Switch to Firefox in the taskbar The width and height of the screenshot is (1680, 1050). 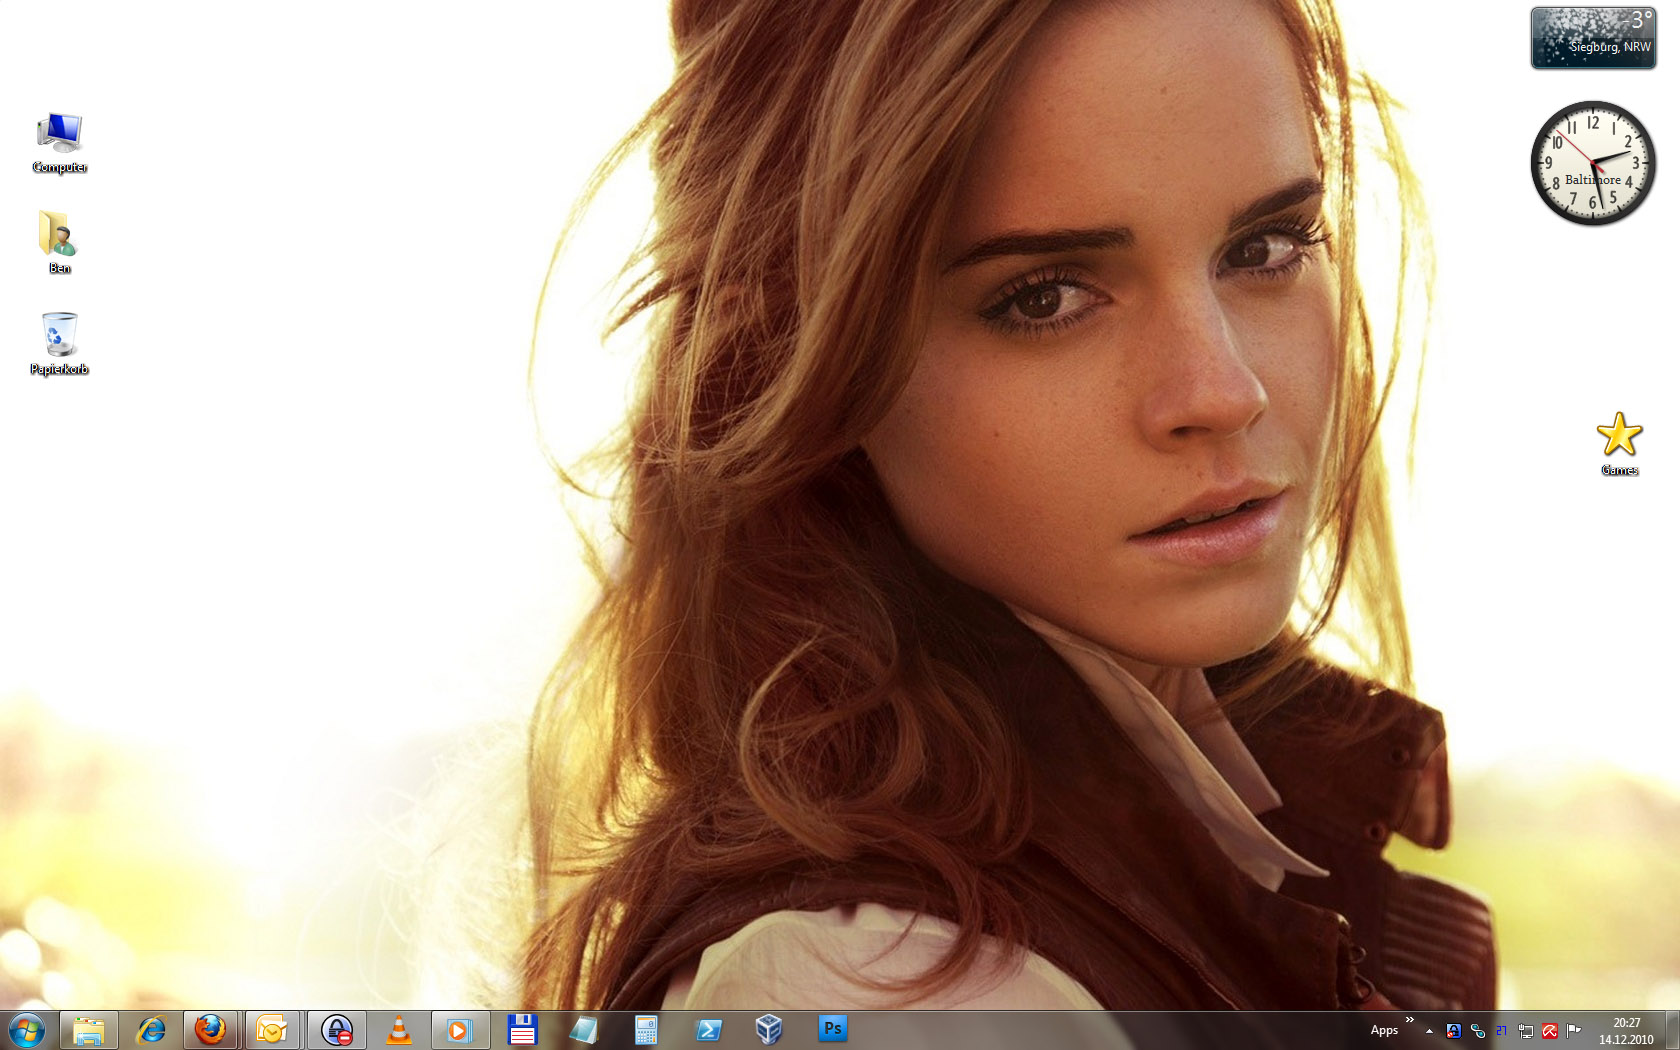[210, 1030]
